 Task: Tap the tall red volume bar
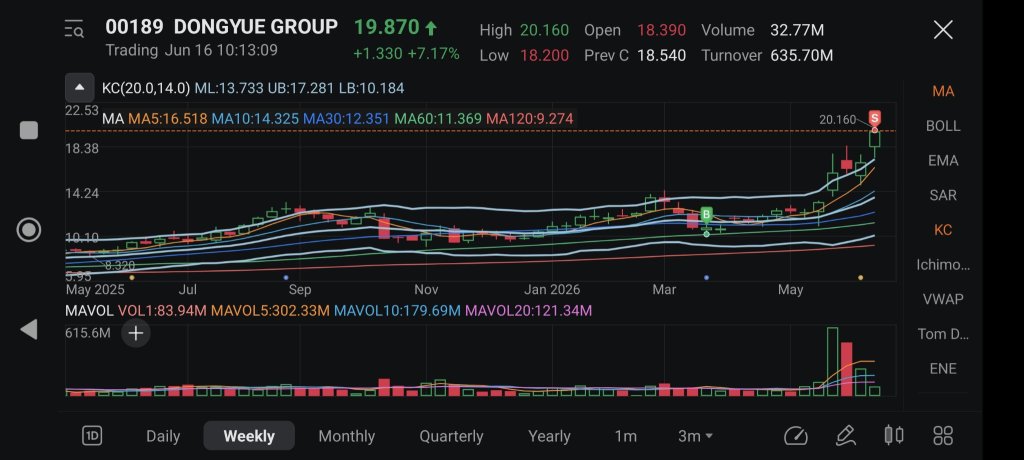[x=846, y=369]
